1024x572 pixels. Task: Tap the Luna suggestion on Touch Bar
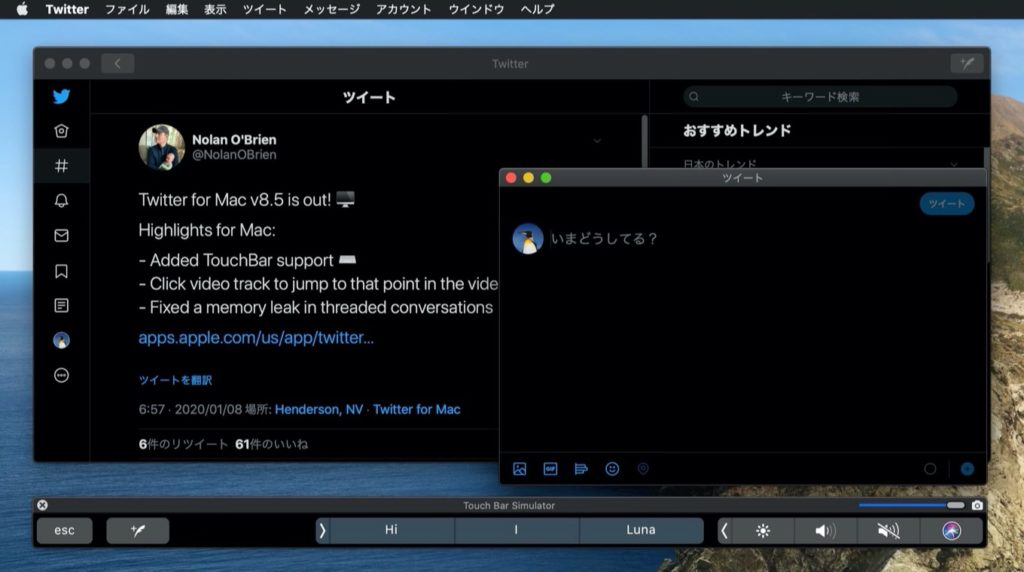[641, 530]
